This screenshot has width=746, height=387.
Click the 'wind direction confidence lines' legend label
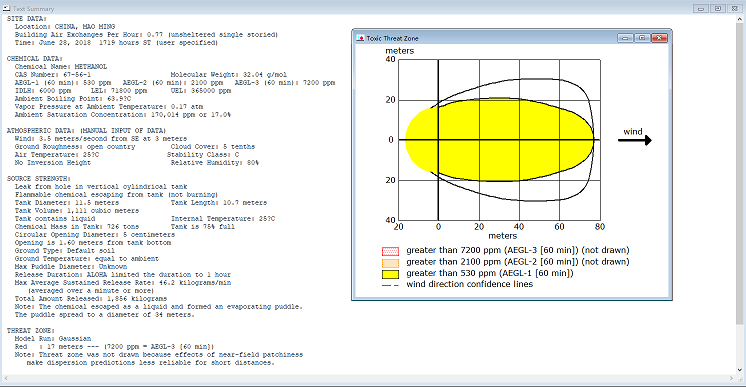click(470, 284)
